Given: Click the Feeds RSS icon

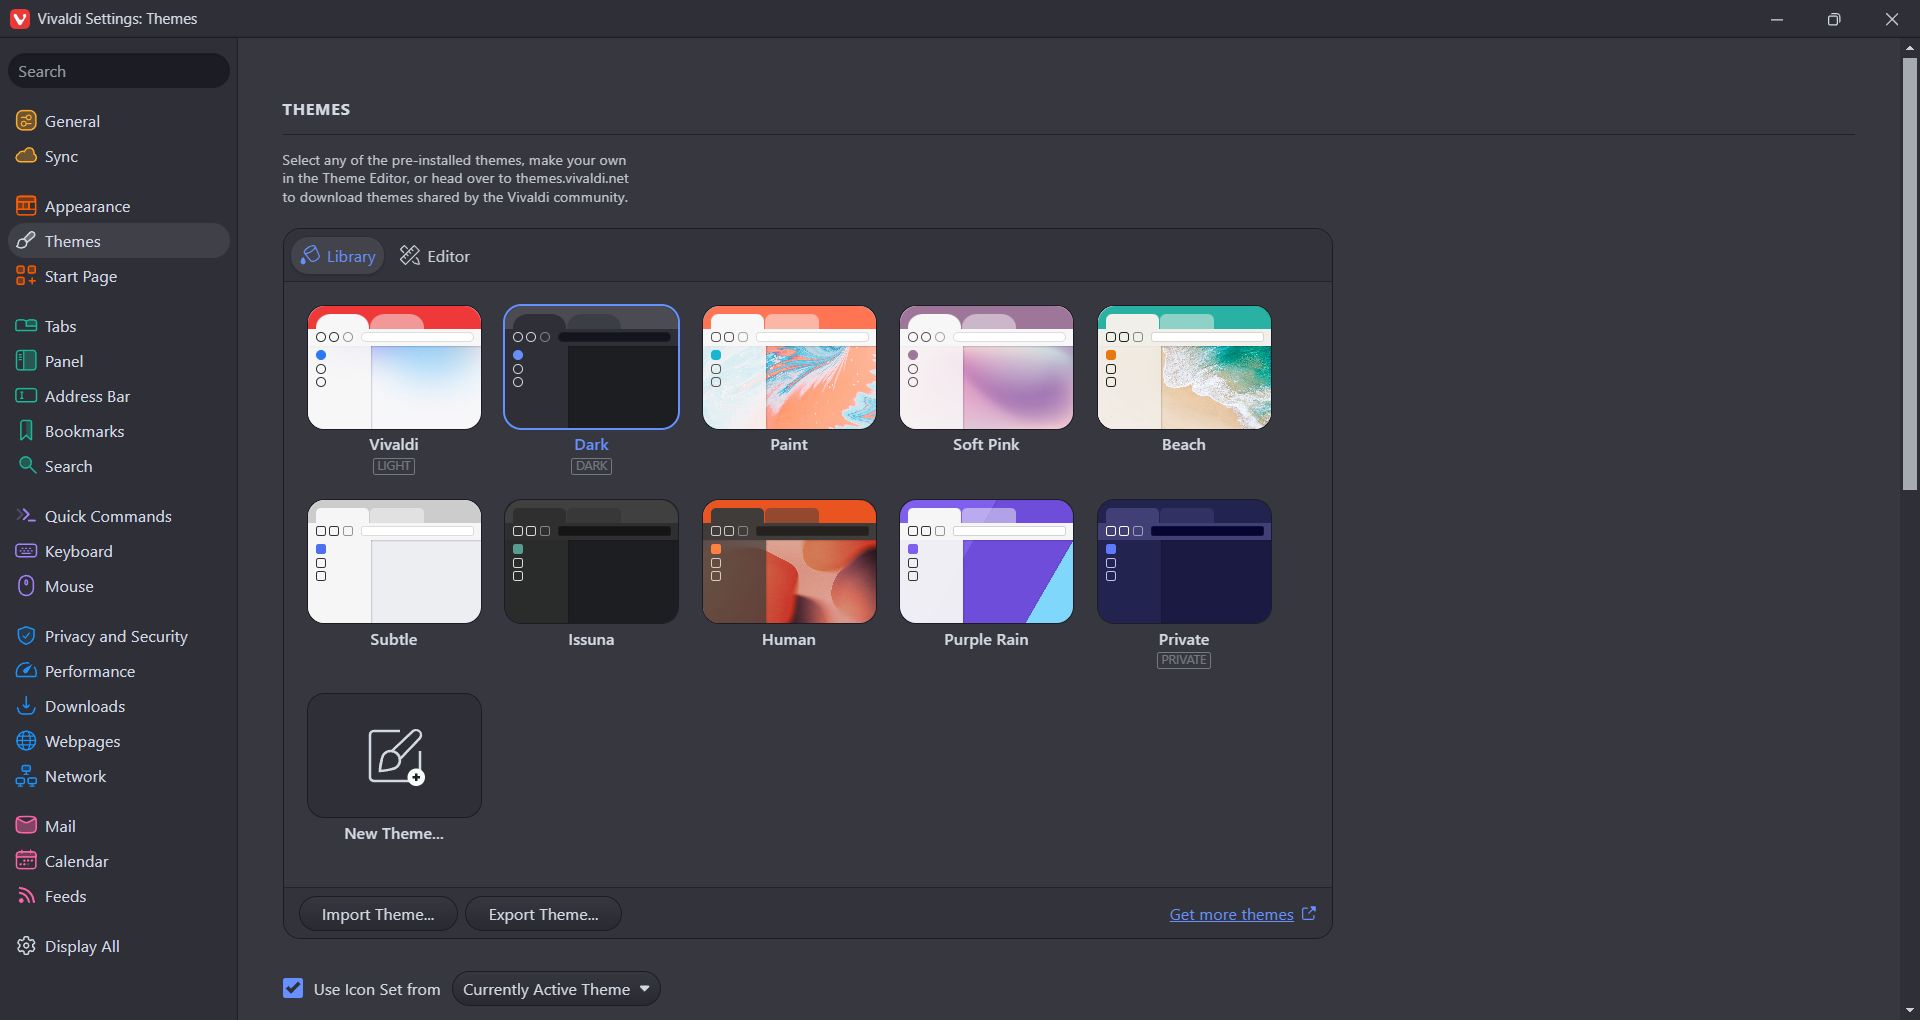Looking at the screenshot, I should pos(26,896).
